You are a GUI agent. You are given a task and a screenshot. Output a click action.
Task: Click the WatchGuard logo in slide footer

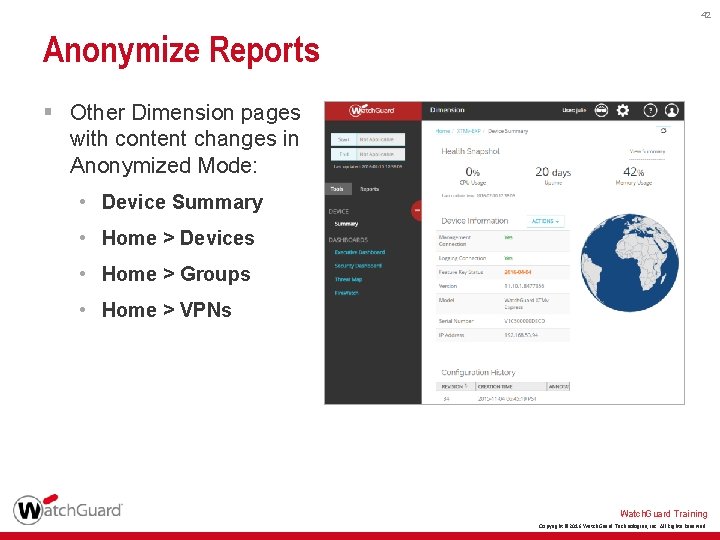tap(68, 509)
